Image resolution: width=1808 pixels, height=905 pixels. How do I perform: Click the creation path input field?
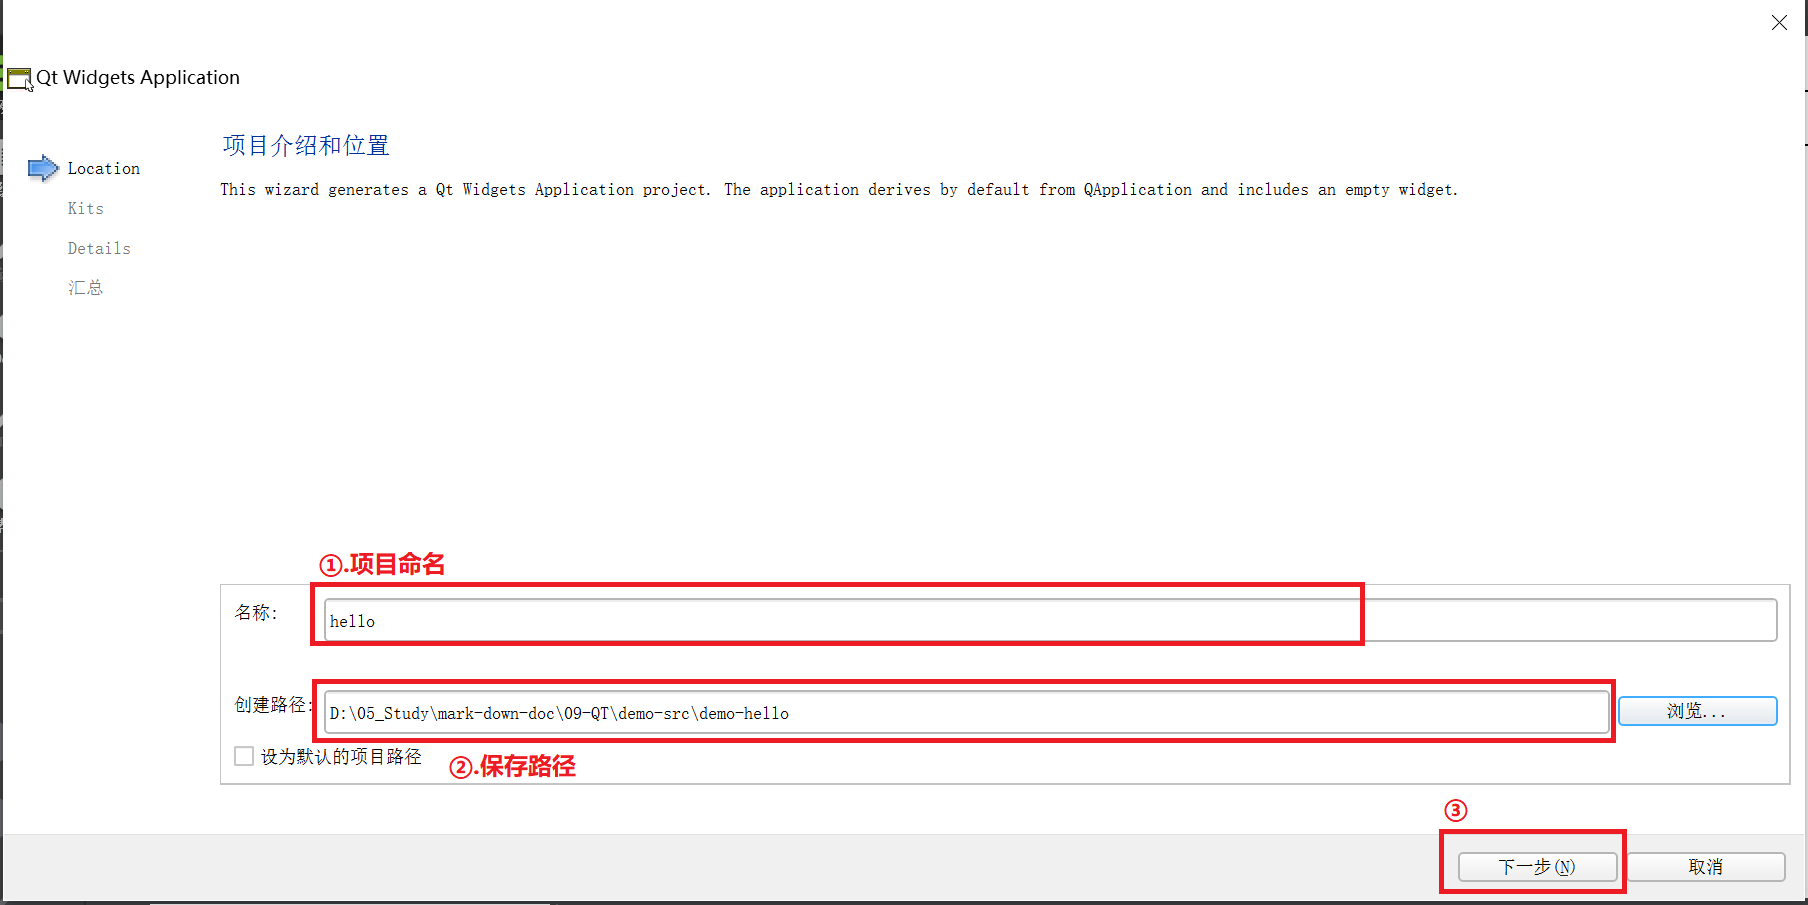[966, 712]
